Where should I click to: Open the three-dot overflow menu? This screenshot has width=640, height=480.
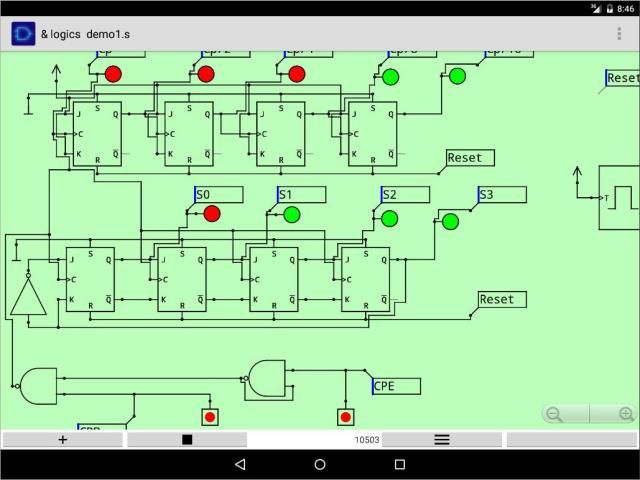click(x=619, y=34)
